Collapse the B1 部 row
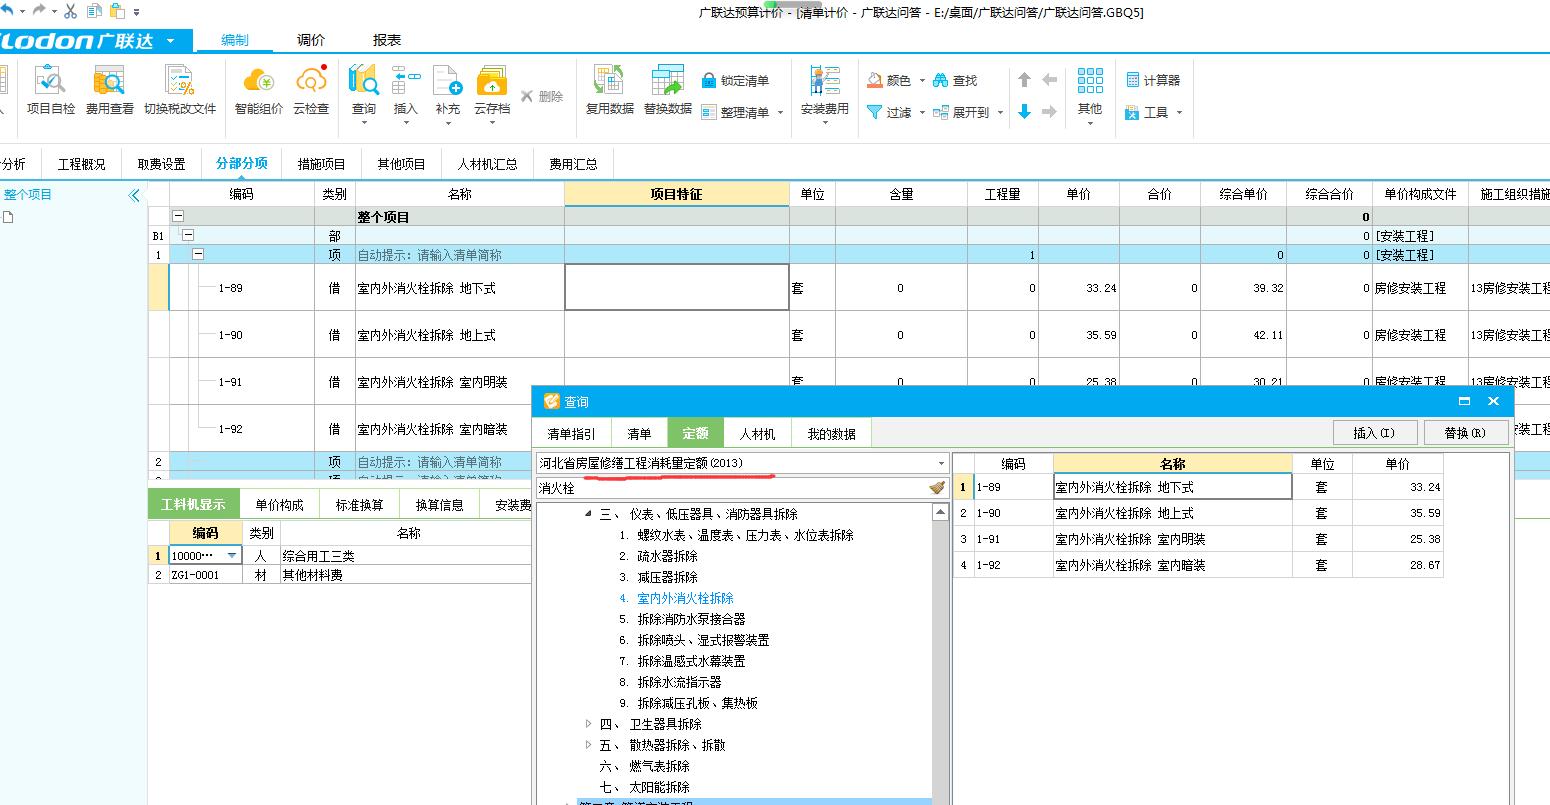Image resolution: width=1550 pixels, height=805 pixels. [187, 235]
